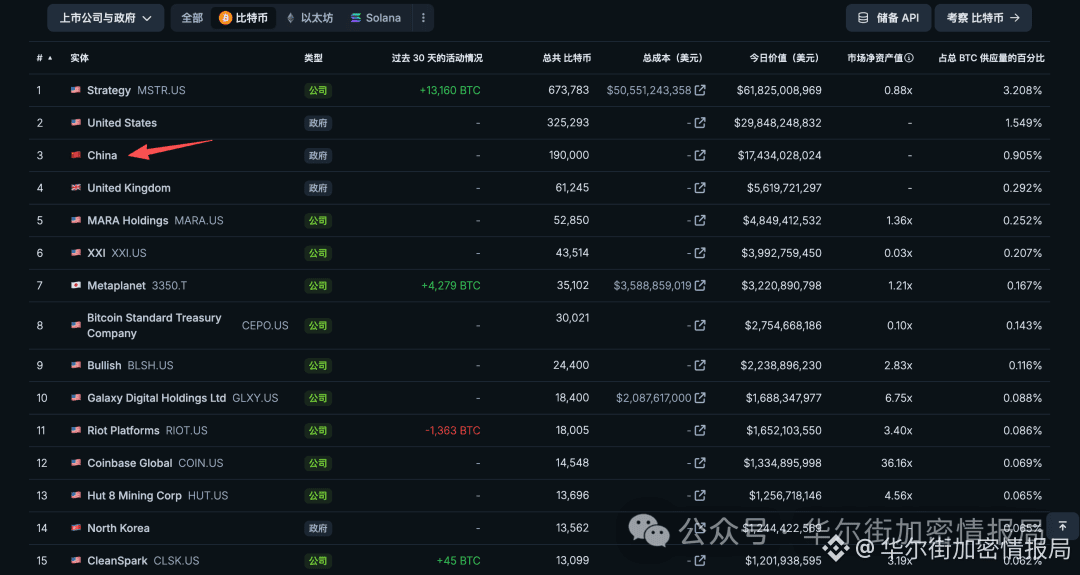Open Galaxy Digital external link icon
This screenshot has height=575, width=1080.
click(x=700, y=397)
